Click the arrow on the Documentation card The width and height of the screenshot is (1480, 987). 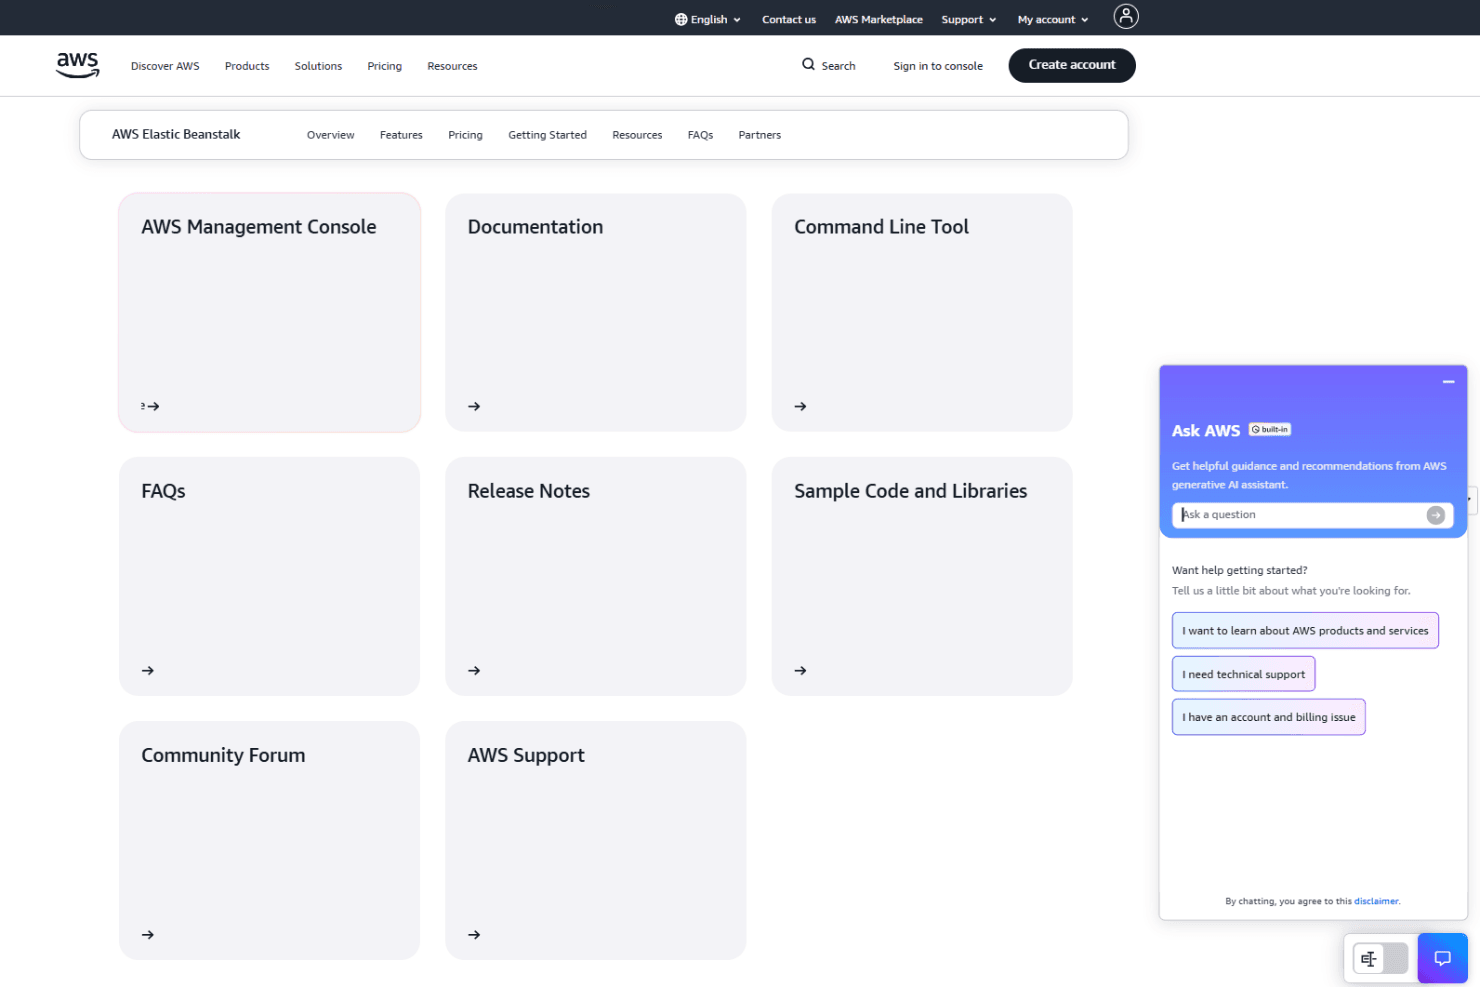[474, 406]
